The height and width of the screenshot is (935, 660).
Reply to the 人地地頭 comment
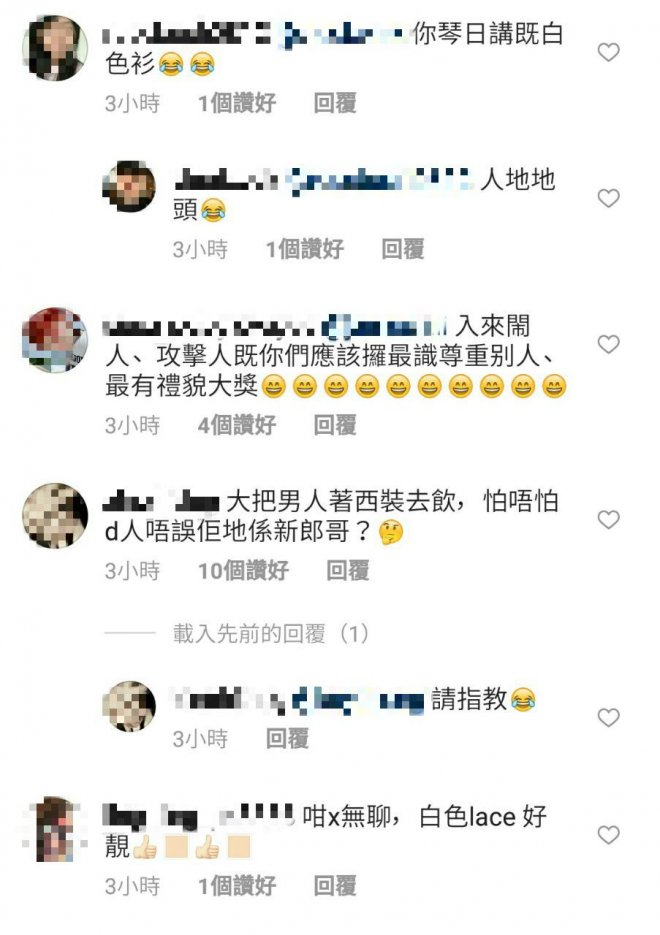(402, 249)
